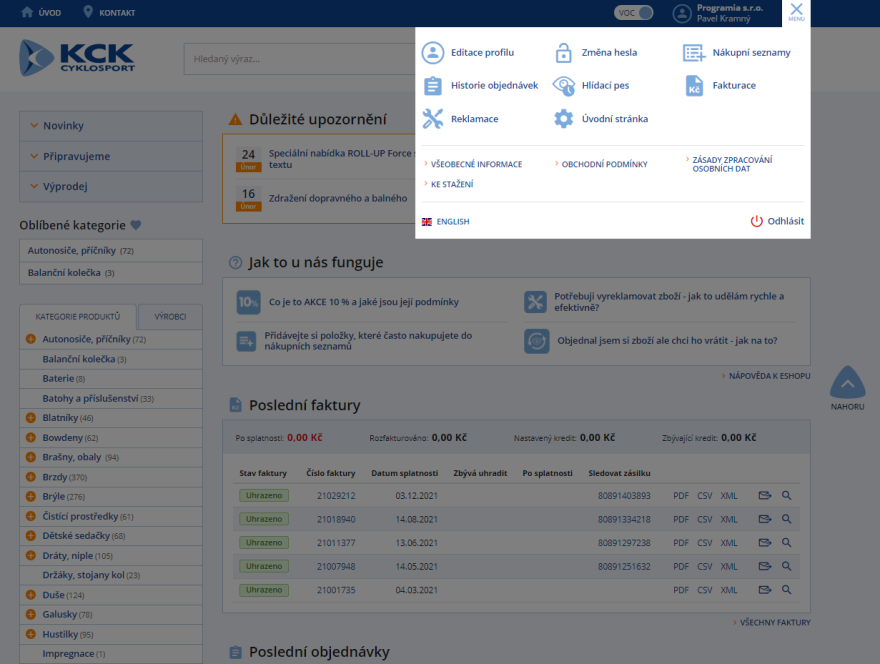Send invoice 21007948 by email icon
880x664 pixels.
click(765, 566)
